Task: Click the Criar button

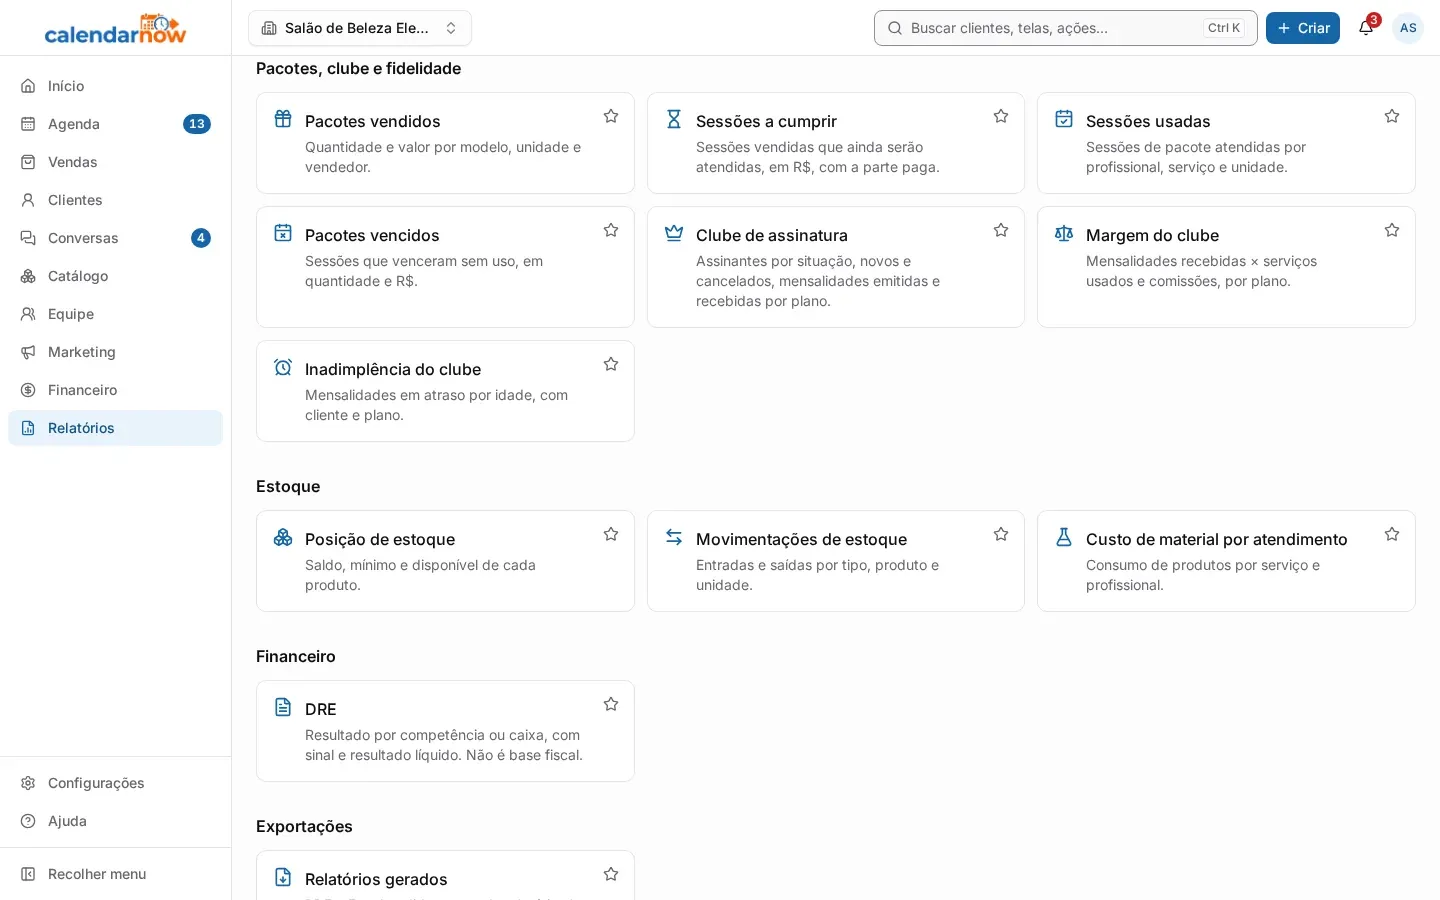Action: (1303, 28)
